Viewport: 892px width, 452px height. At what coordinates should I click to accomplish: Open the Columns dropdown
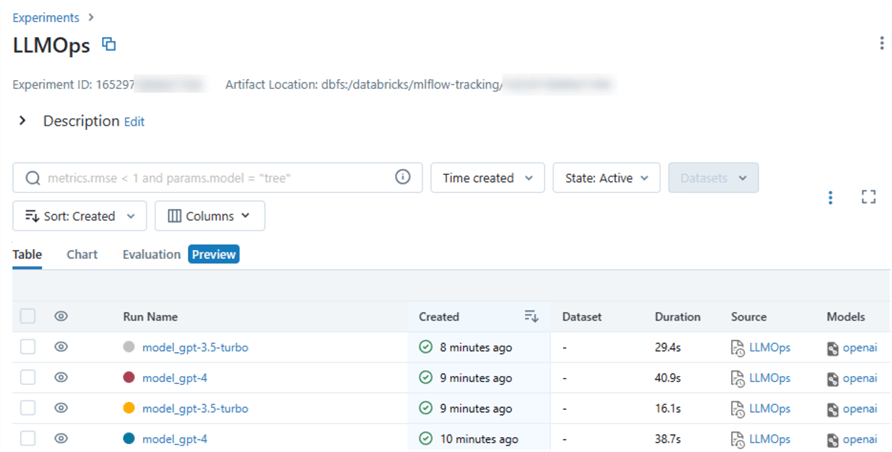(x=210, y=216)
